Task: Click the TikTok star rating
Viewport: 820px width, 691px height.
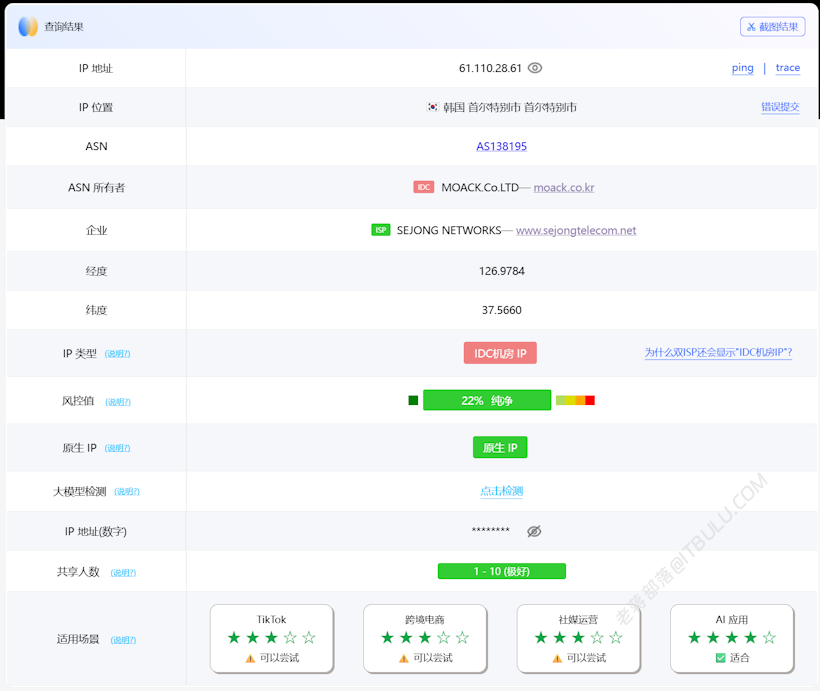Action: (x=271, y=638)
